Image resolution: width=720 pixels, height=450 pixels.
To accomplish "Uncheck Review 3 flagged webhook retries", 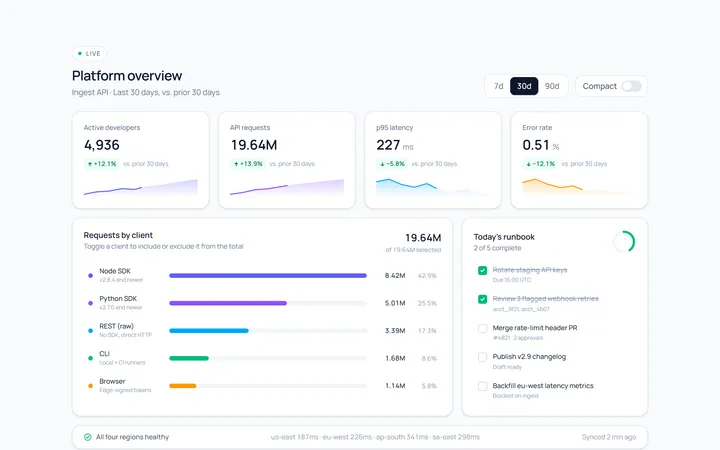I will point(482,299).
